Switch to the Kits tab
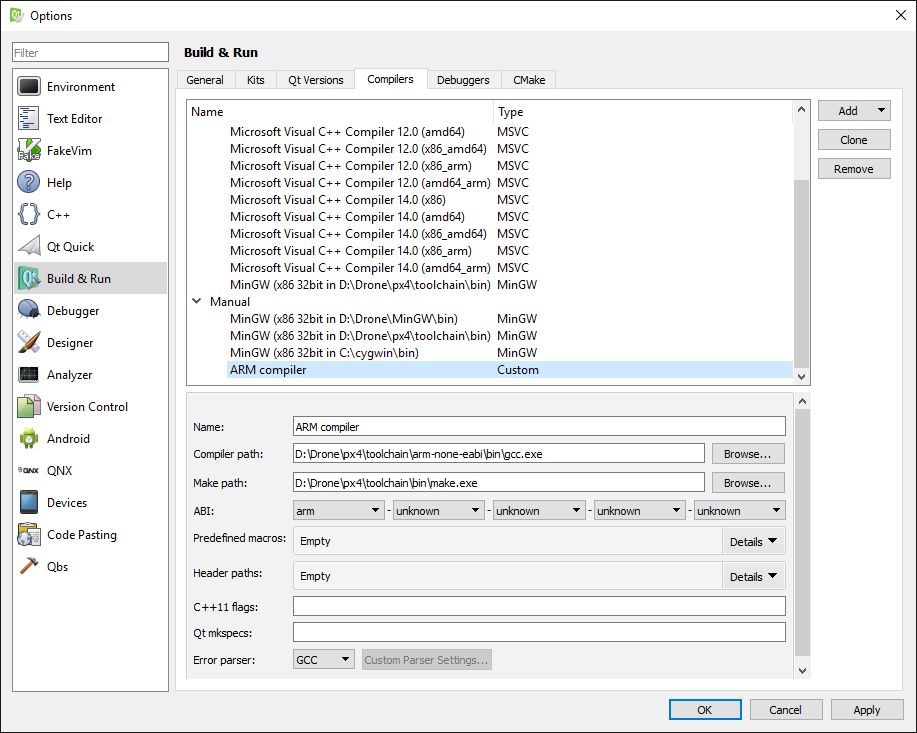This screenshot has width=917, height=733. pyautogui.click(x=256, y=80)
